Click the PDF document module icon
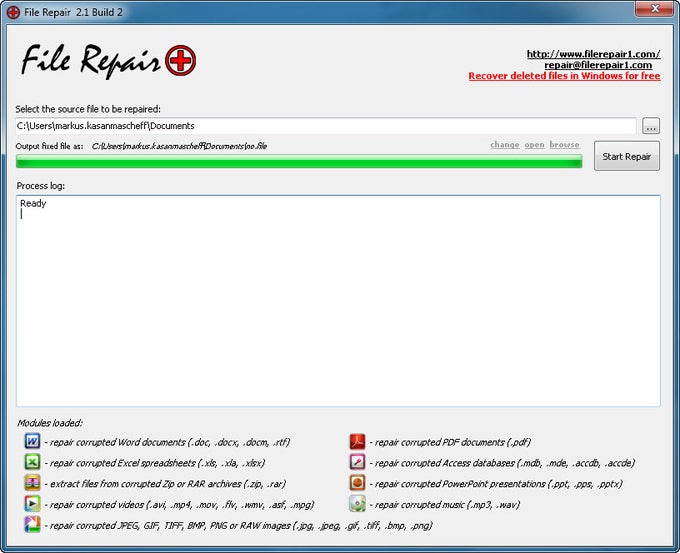This screenshot has height=553, width=680. (x=357, y=442)
